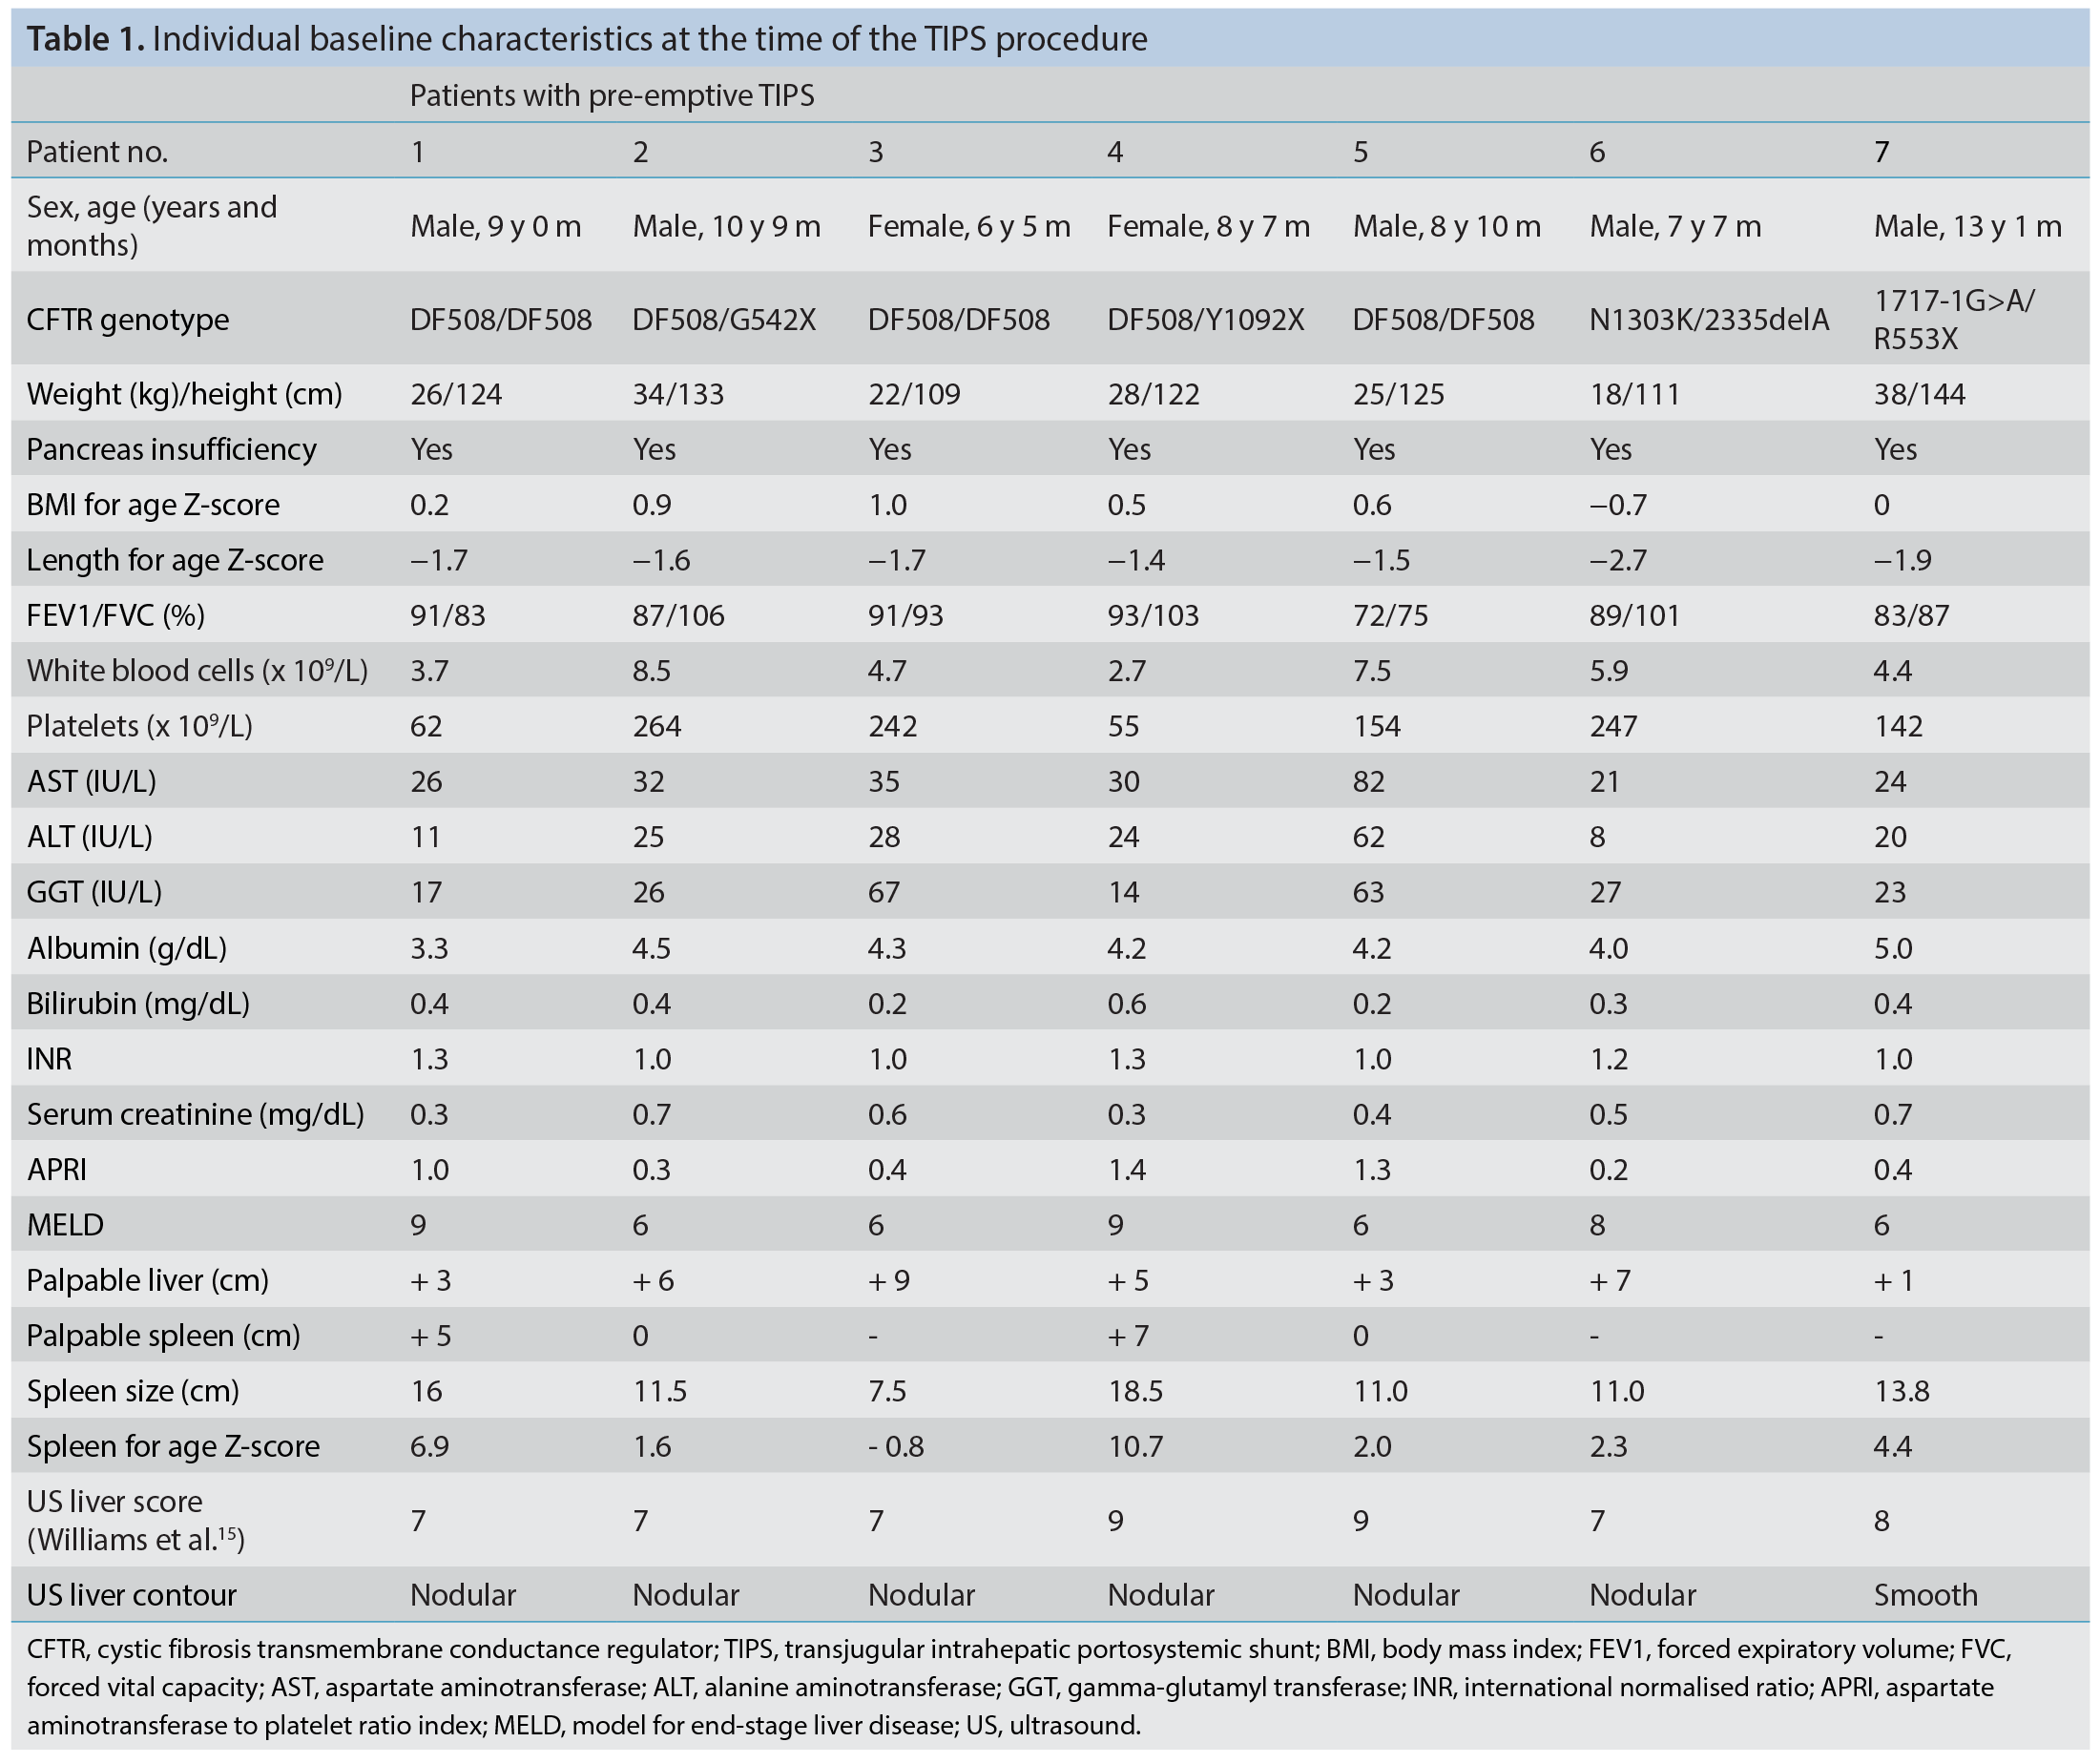This screenshot has height=1763, width=2100.
Task: Click the 'Patient no.' row label
Action: click(97, 152)
